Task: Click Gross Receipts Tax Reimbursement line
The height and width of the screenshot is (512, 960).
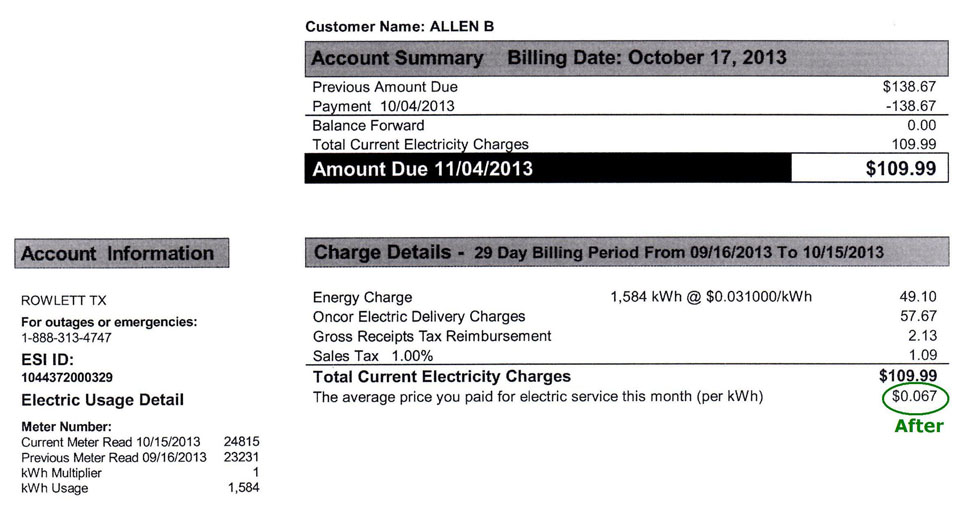Action: click(624, 336)
